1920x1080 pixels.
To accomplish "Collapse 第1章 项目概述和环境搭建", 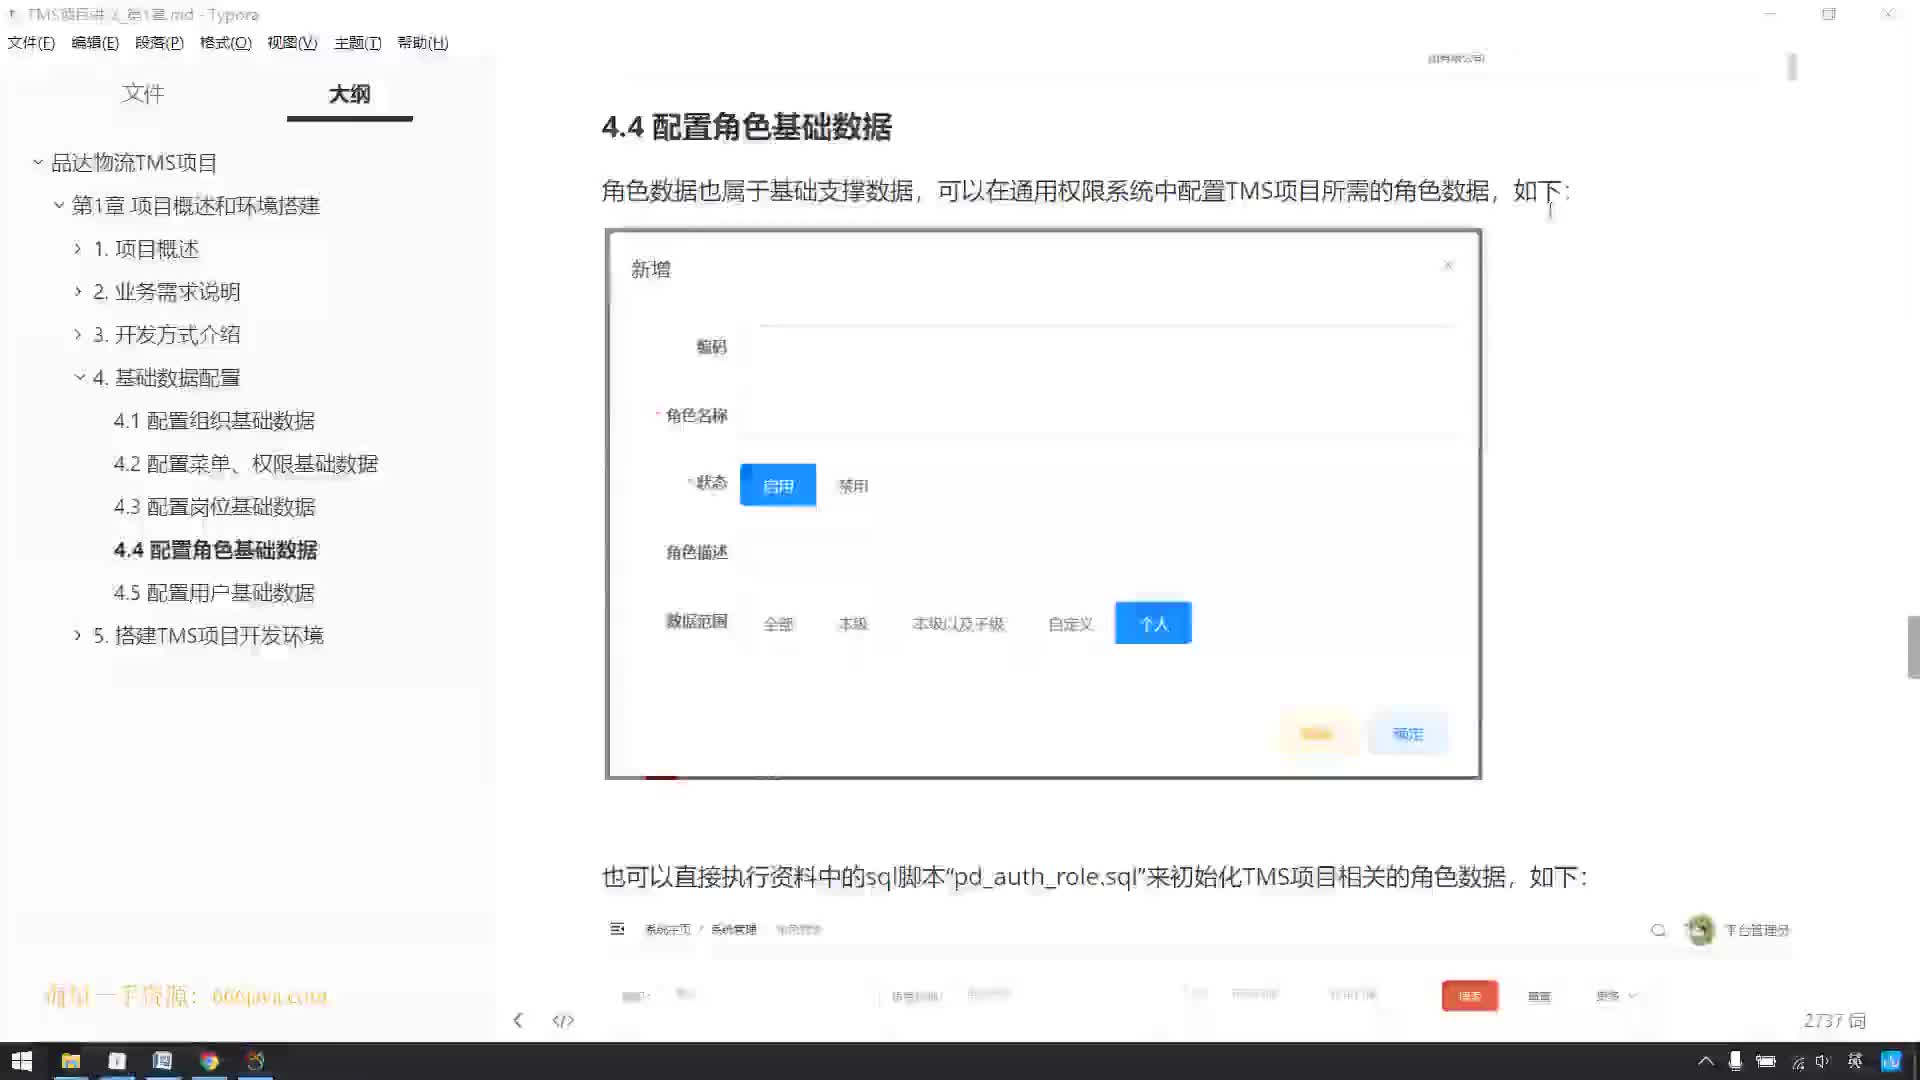I will [x=58, y=204].
